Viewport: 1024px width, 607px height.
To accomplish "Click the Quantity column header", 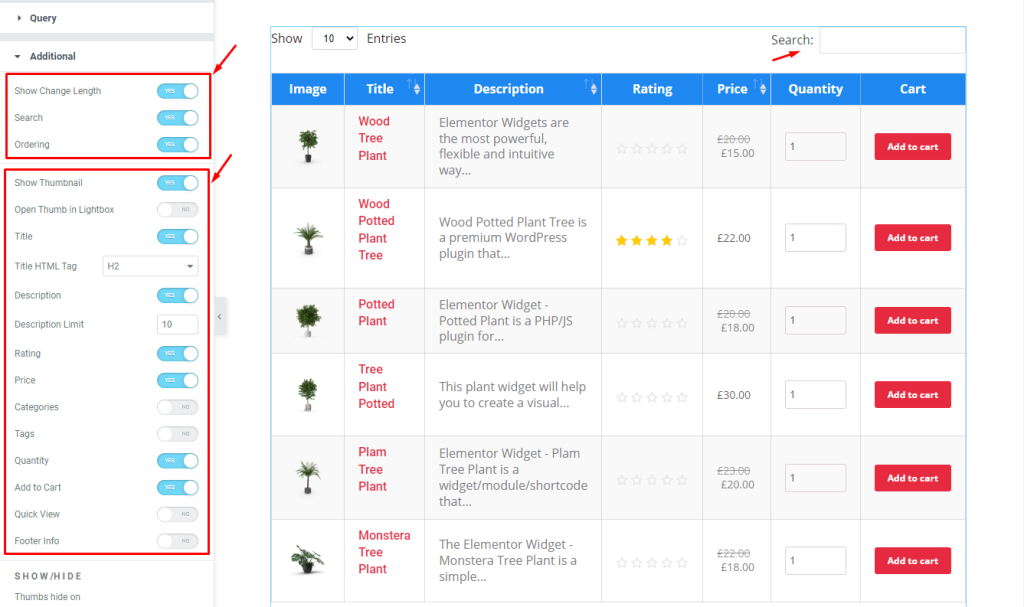I will tap(815, 89).
